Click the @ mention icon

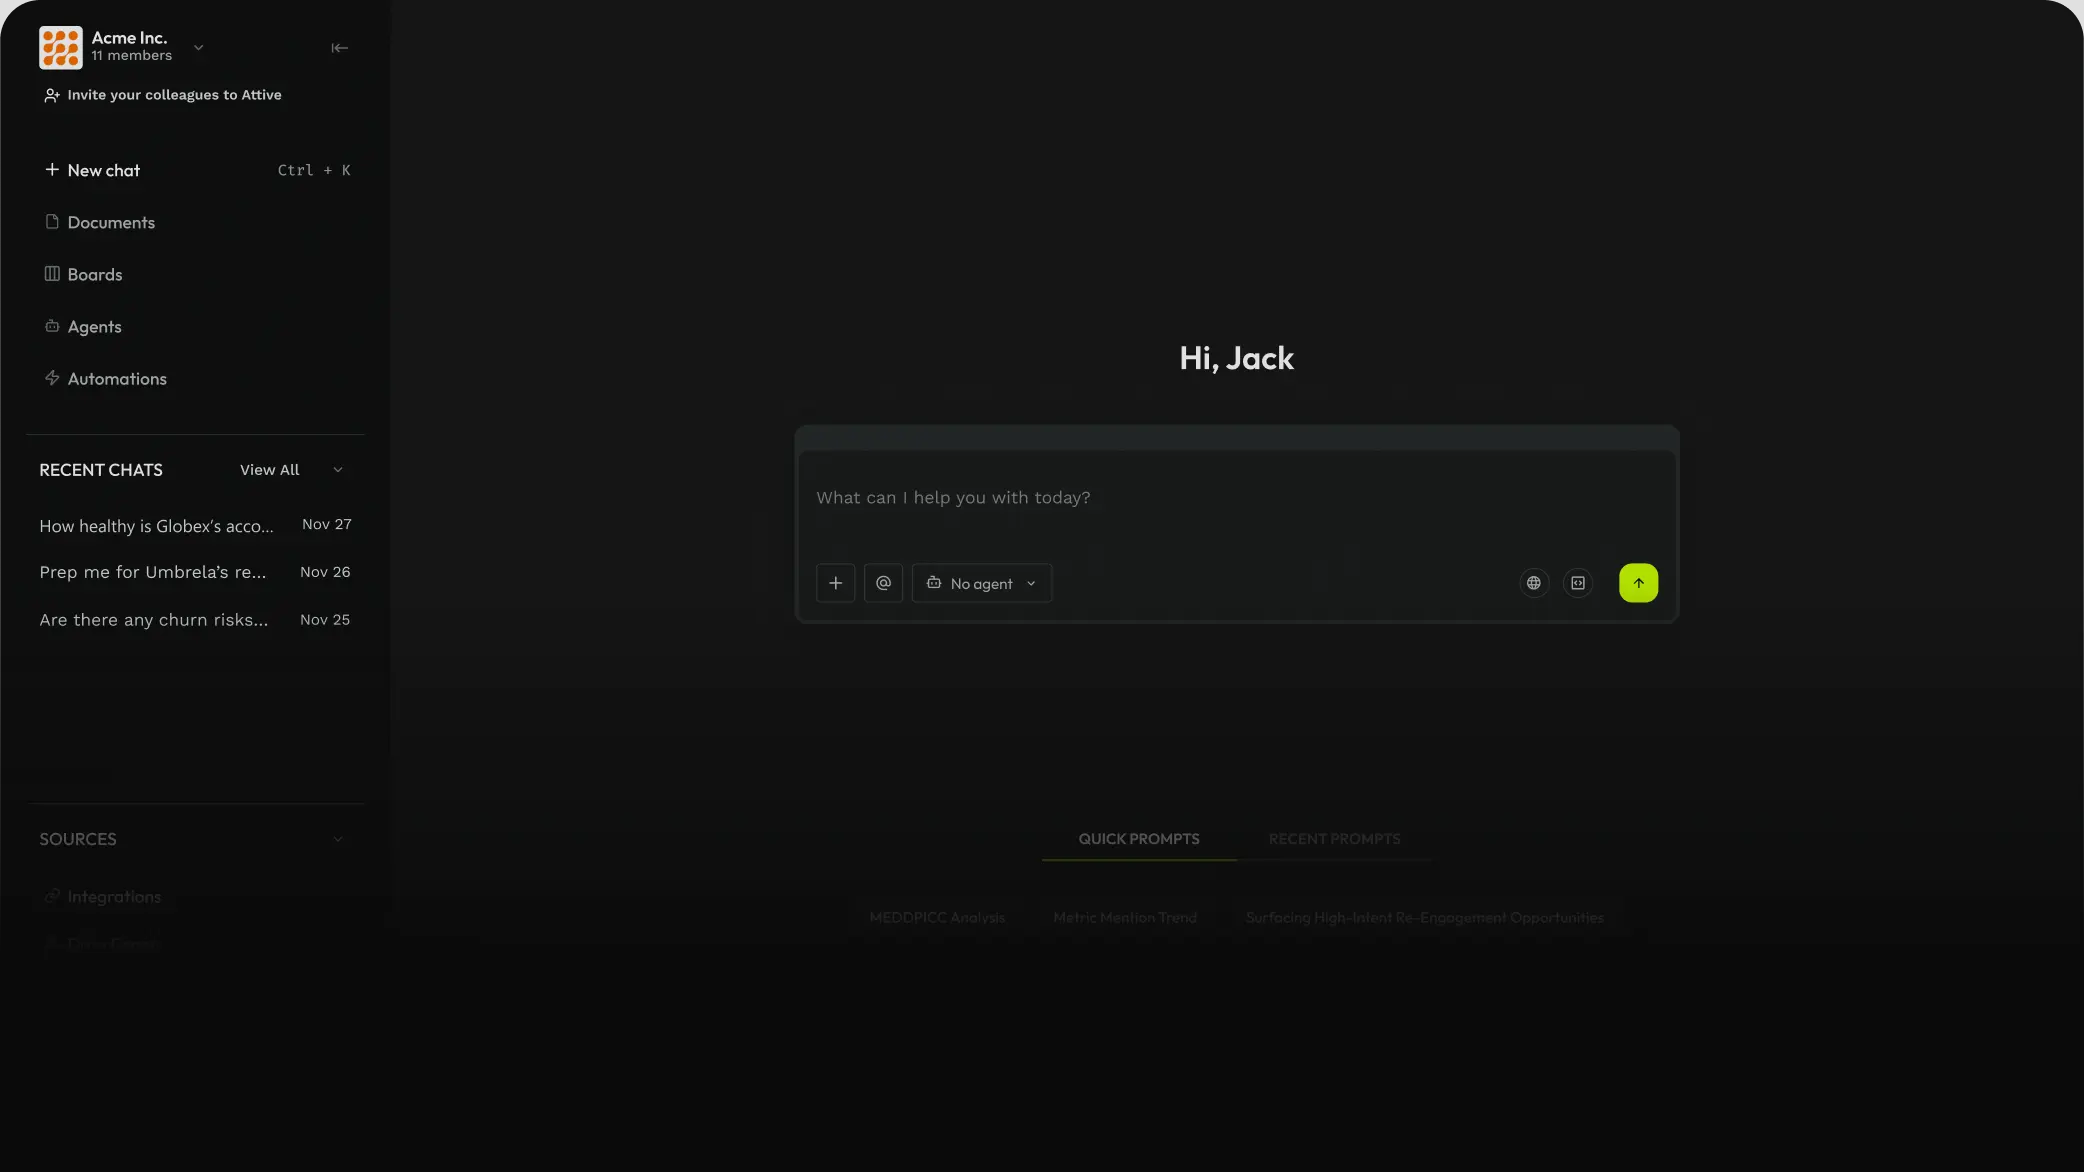[883, 583]
